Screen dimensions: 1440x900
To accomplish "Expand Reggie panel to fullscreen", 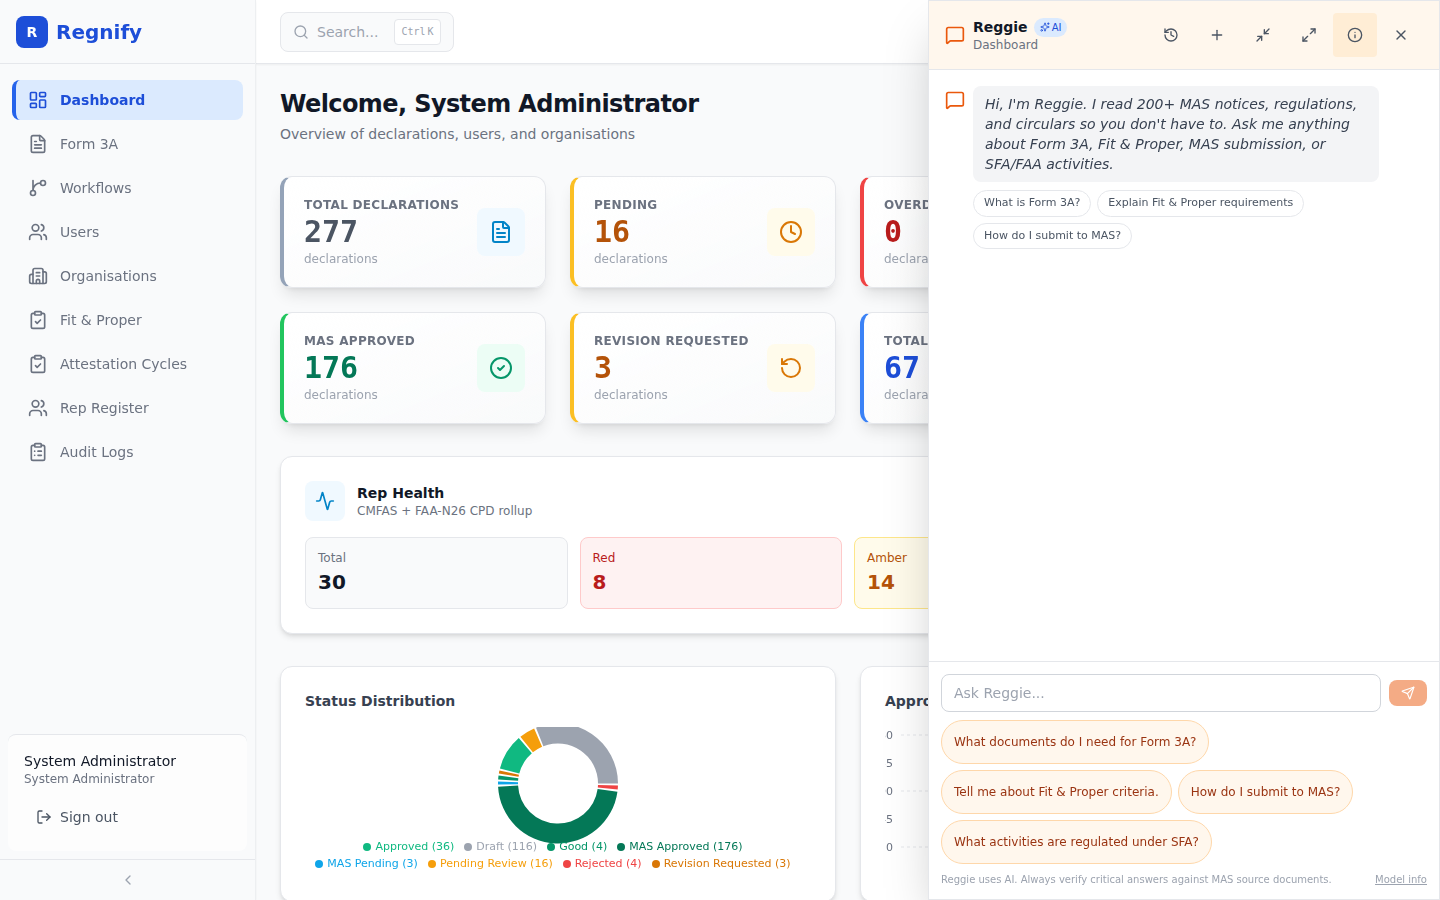I will (x=1309, y=35).
